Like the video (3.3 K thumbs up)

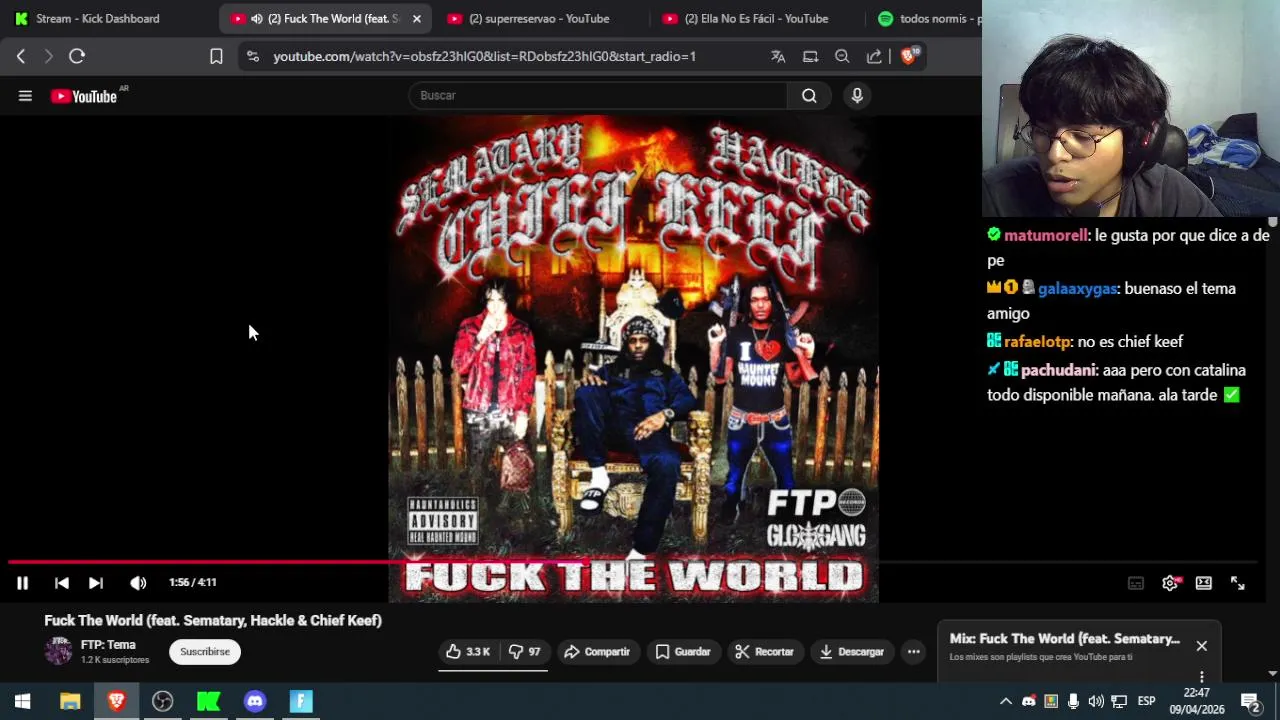tap(468, 652)
